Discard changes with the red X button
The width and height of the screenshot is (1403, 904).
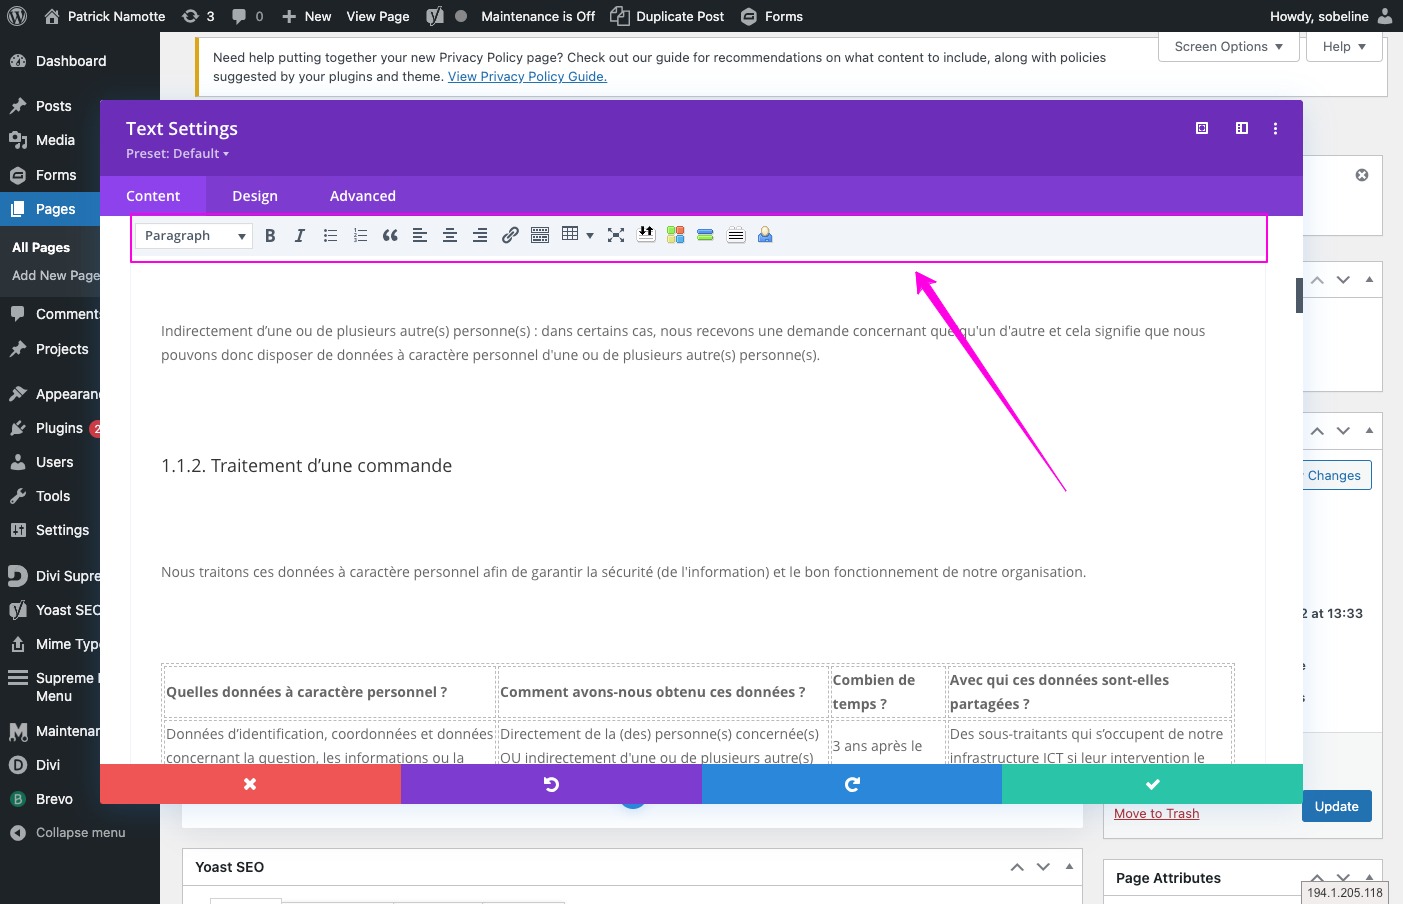tap(250, 784)
